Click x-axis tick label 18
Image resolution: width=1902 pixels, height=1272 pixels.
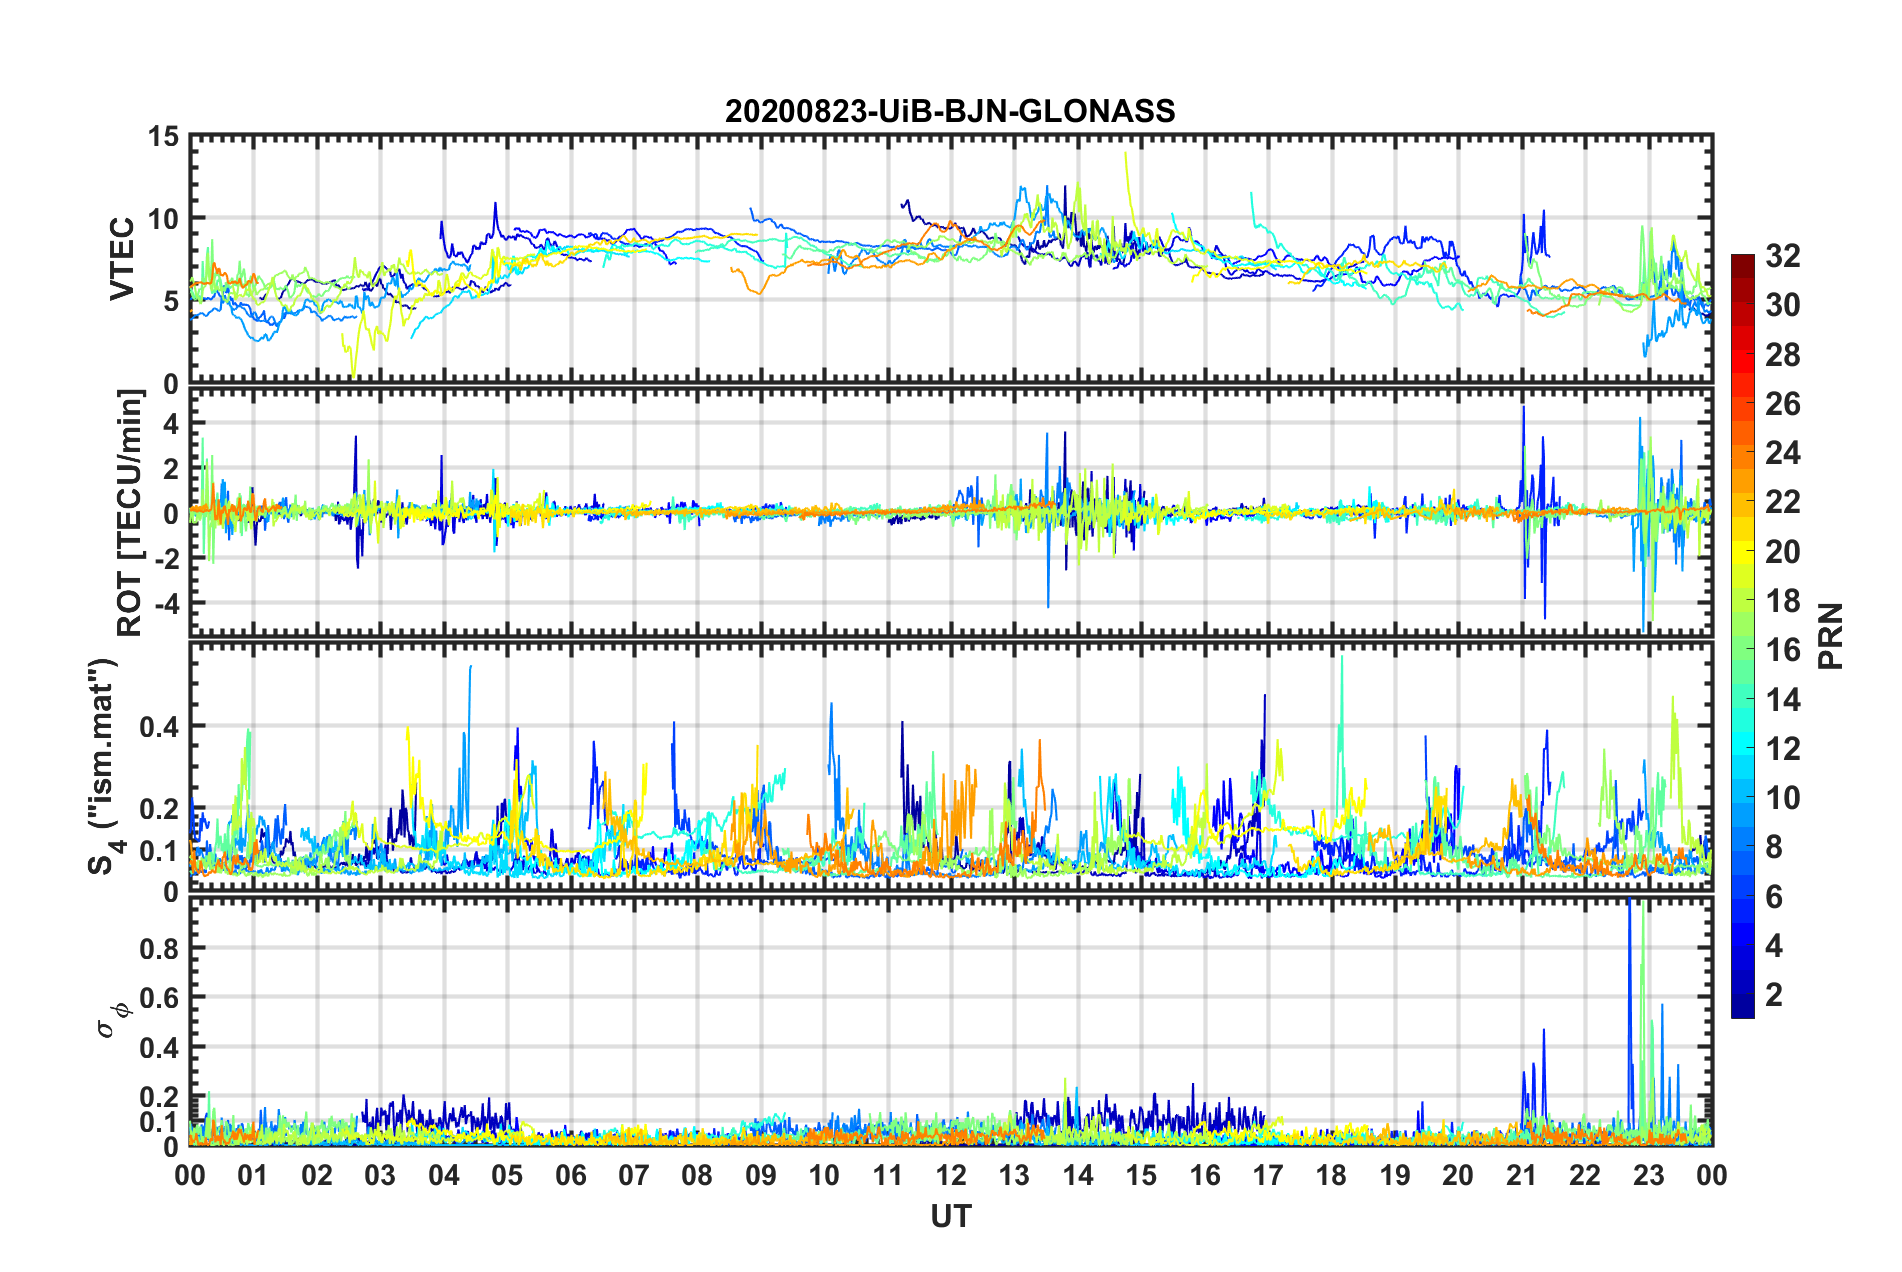pos(1331,1175)
